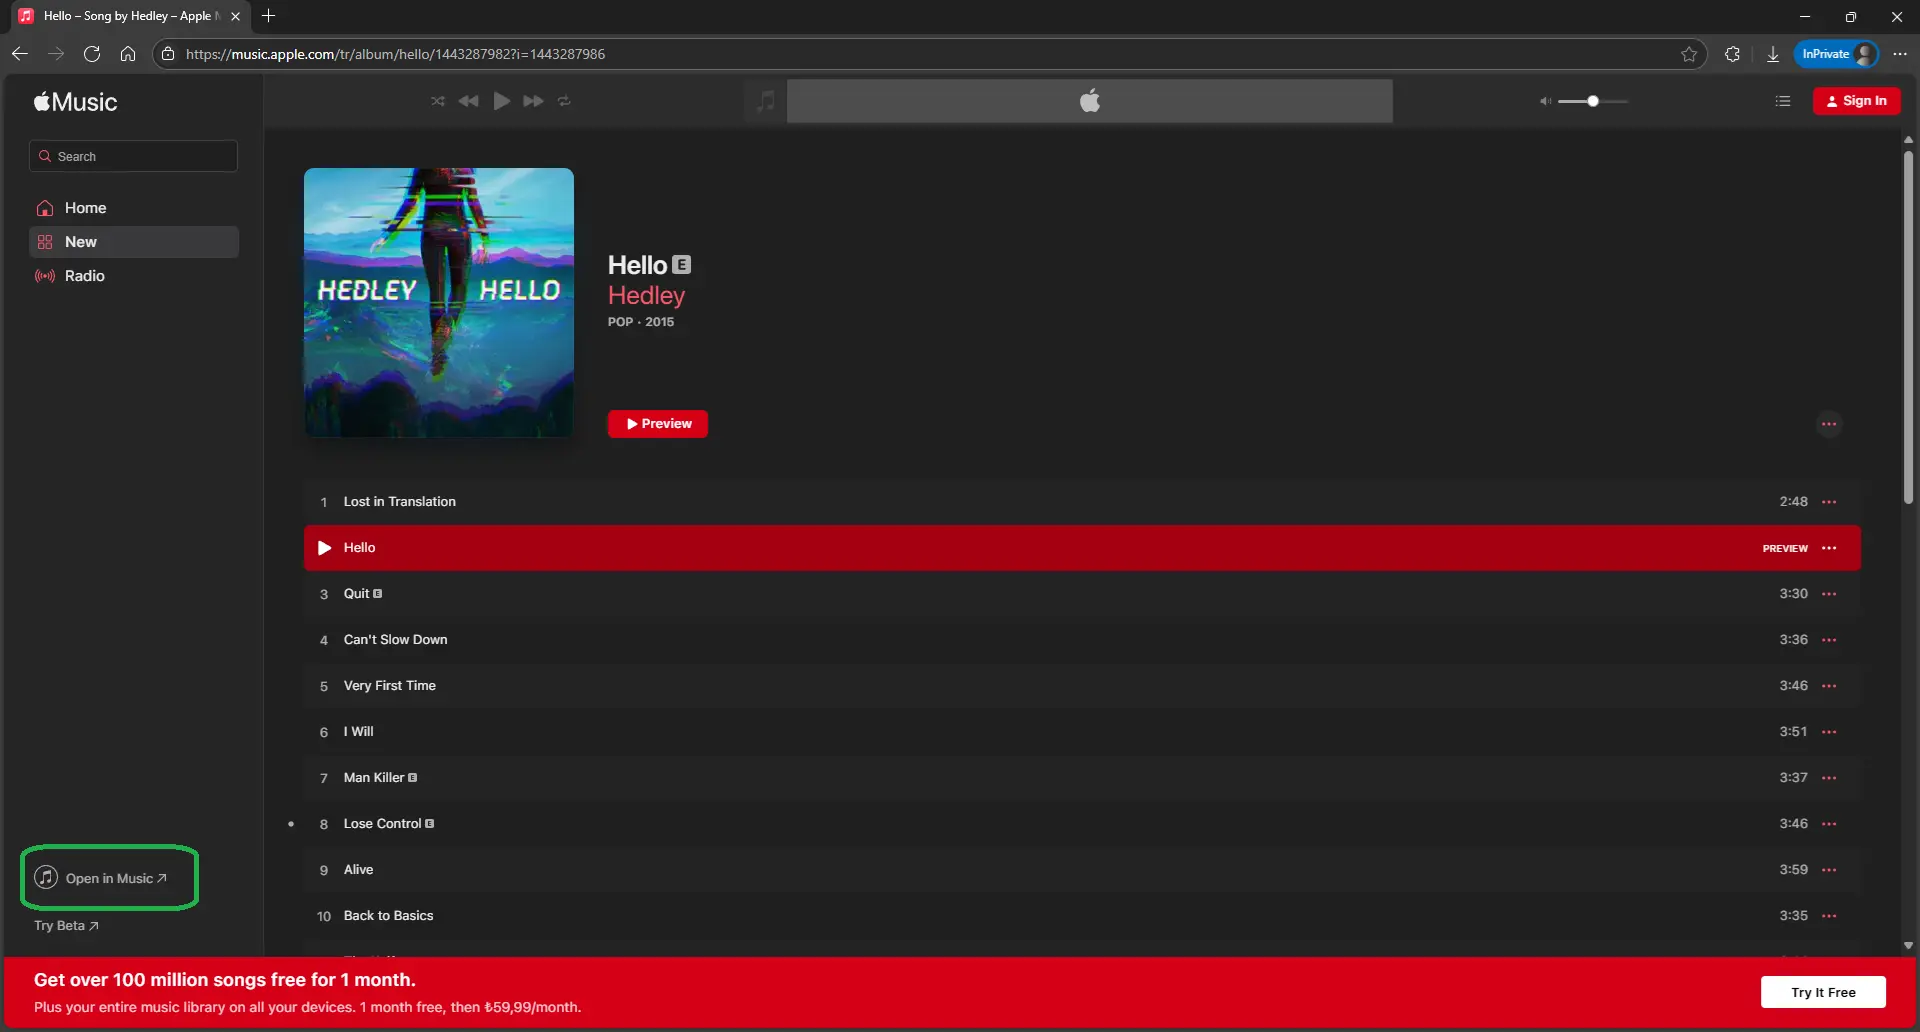Click the main play button
This screenshot has width=1920, height=1032.
point(501,101)
